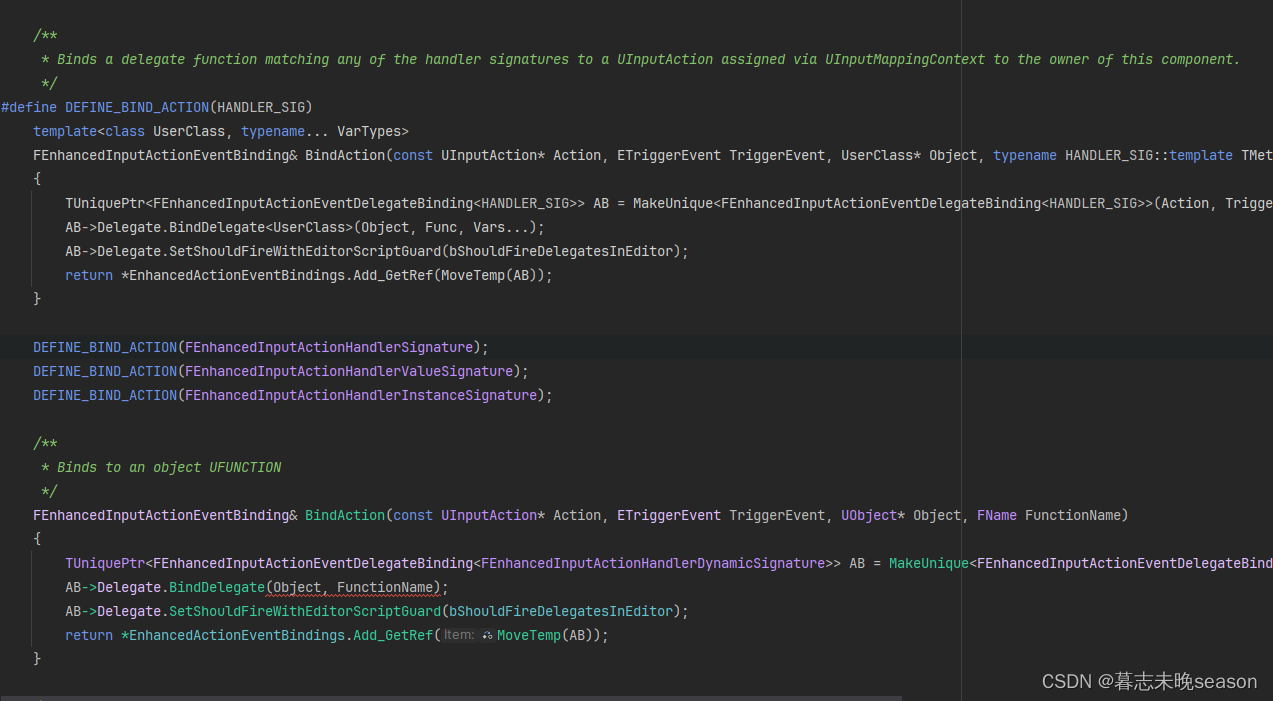Click the VarTypes template parameter

tap(369, 131)
